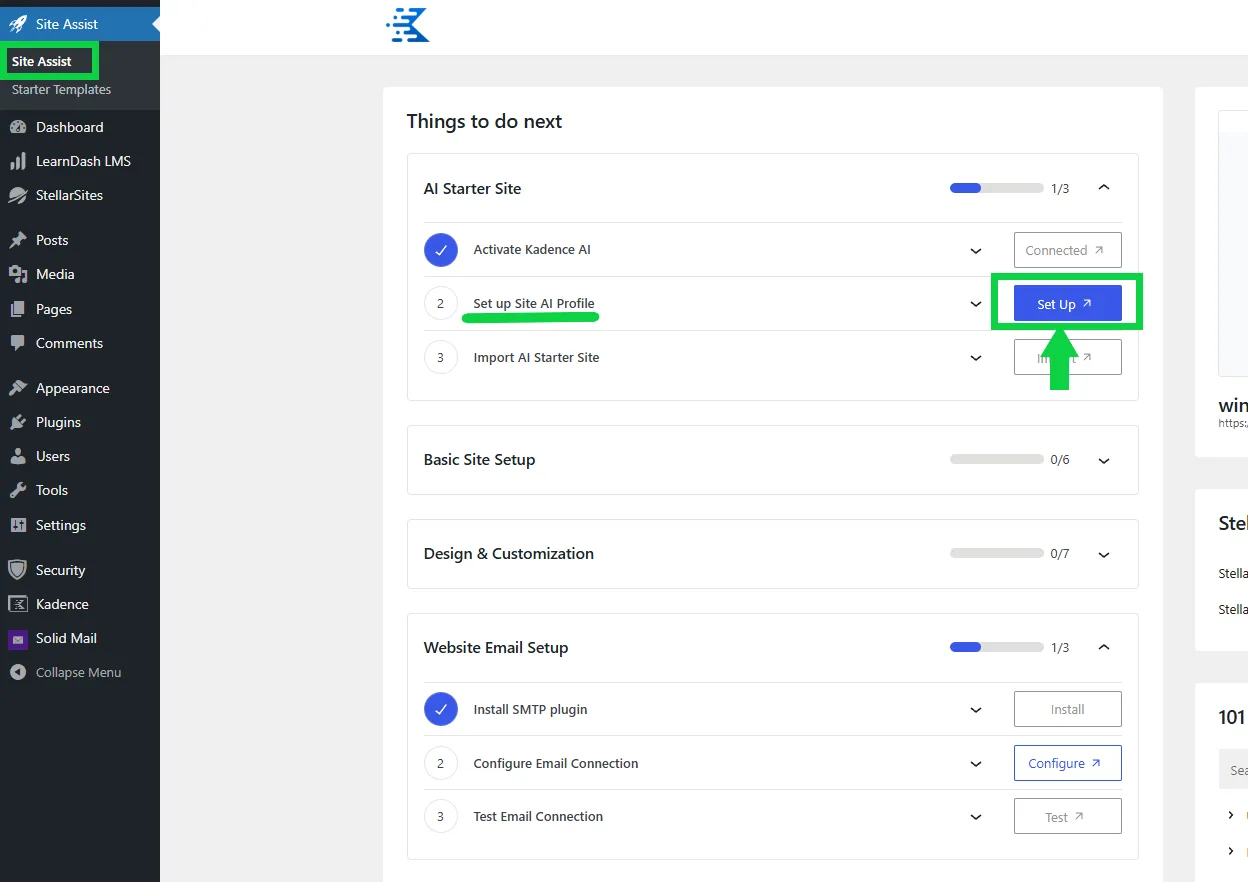Image resolution: width=1248 pixels, height=882 pixels.
Task: Go to the Dashboard menu item
Action: click(x=80, y=127)
